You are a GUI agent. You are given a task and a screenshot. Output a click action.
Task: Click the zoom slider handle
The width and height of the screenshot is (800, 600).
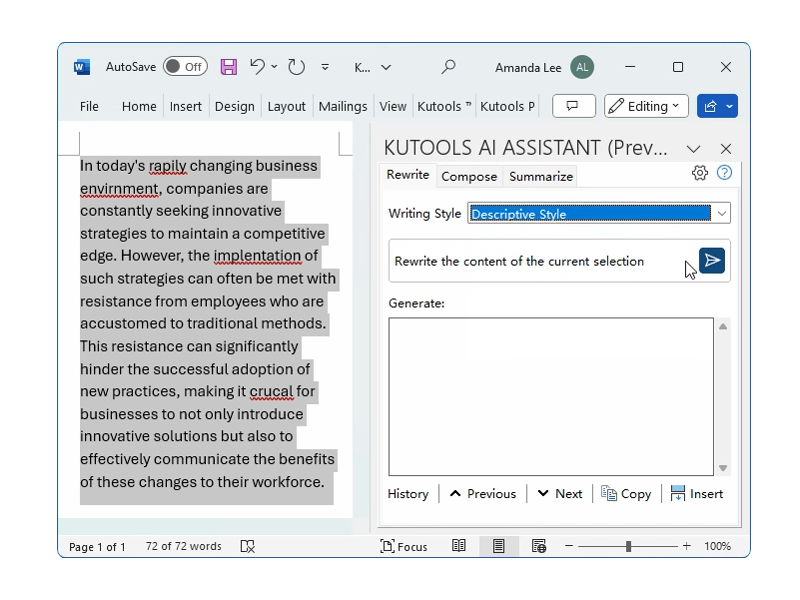coord(629,546)
